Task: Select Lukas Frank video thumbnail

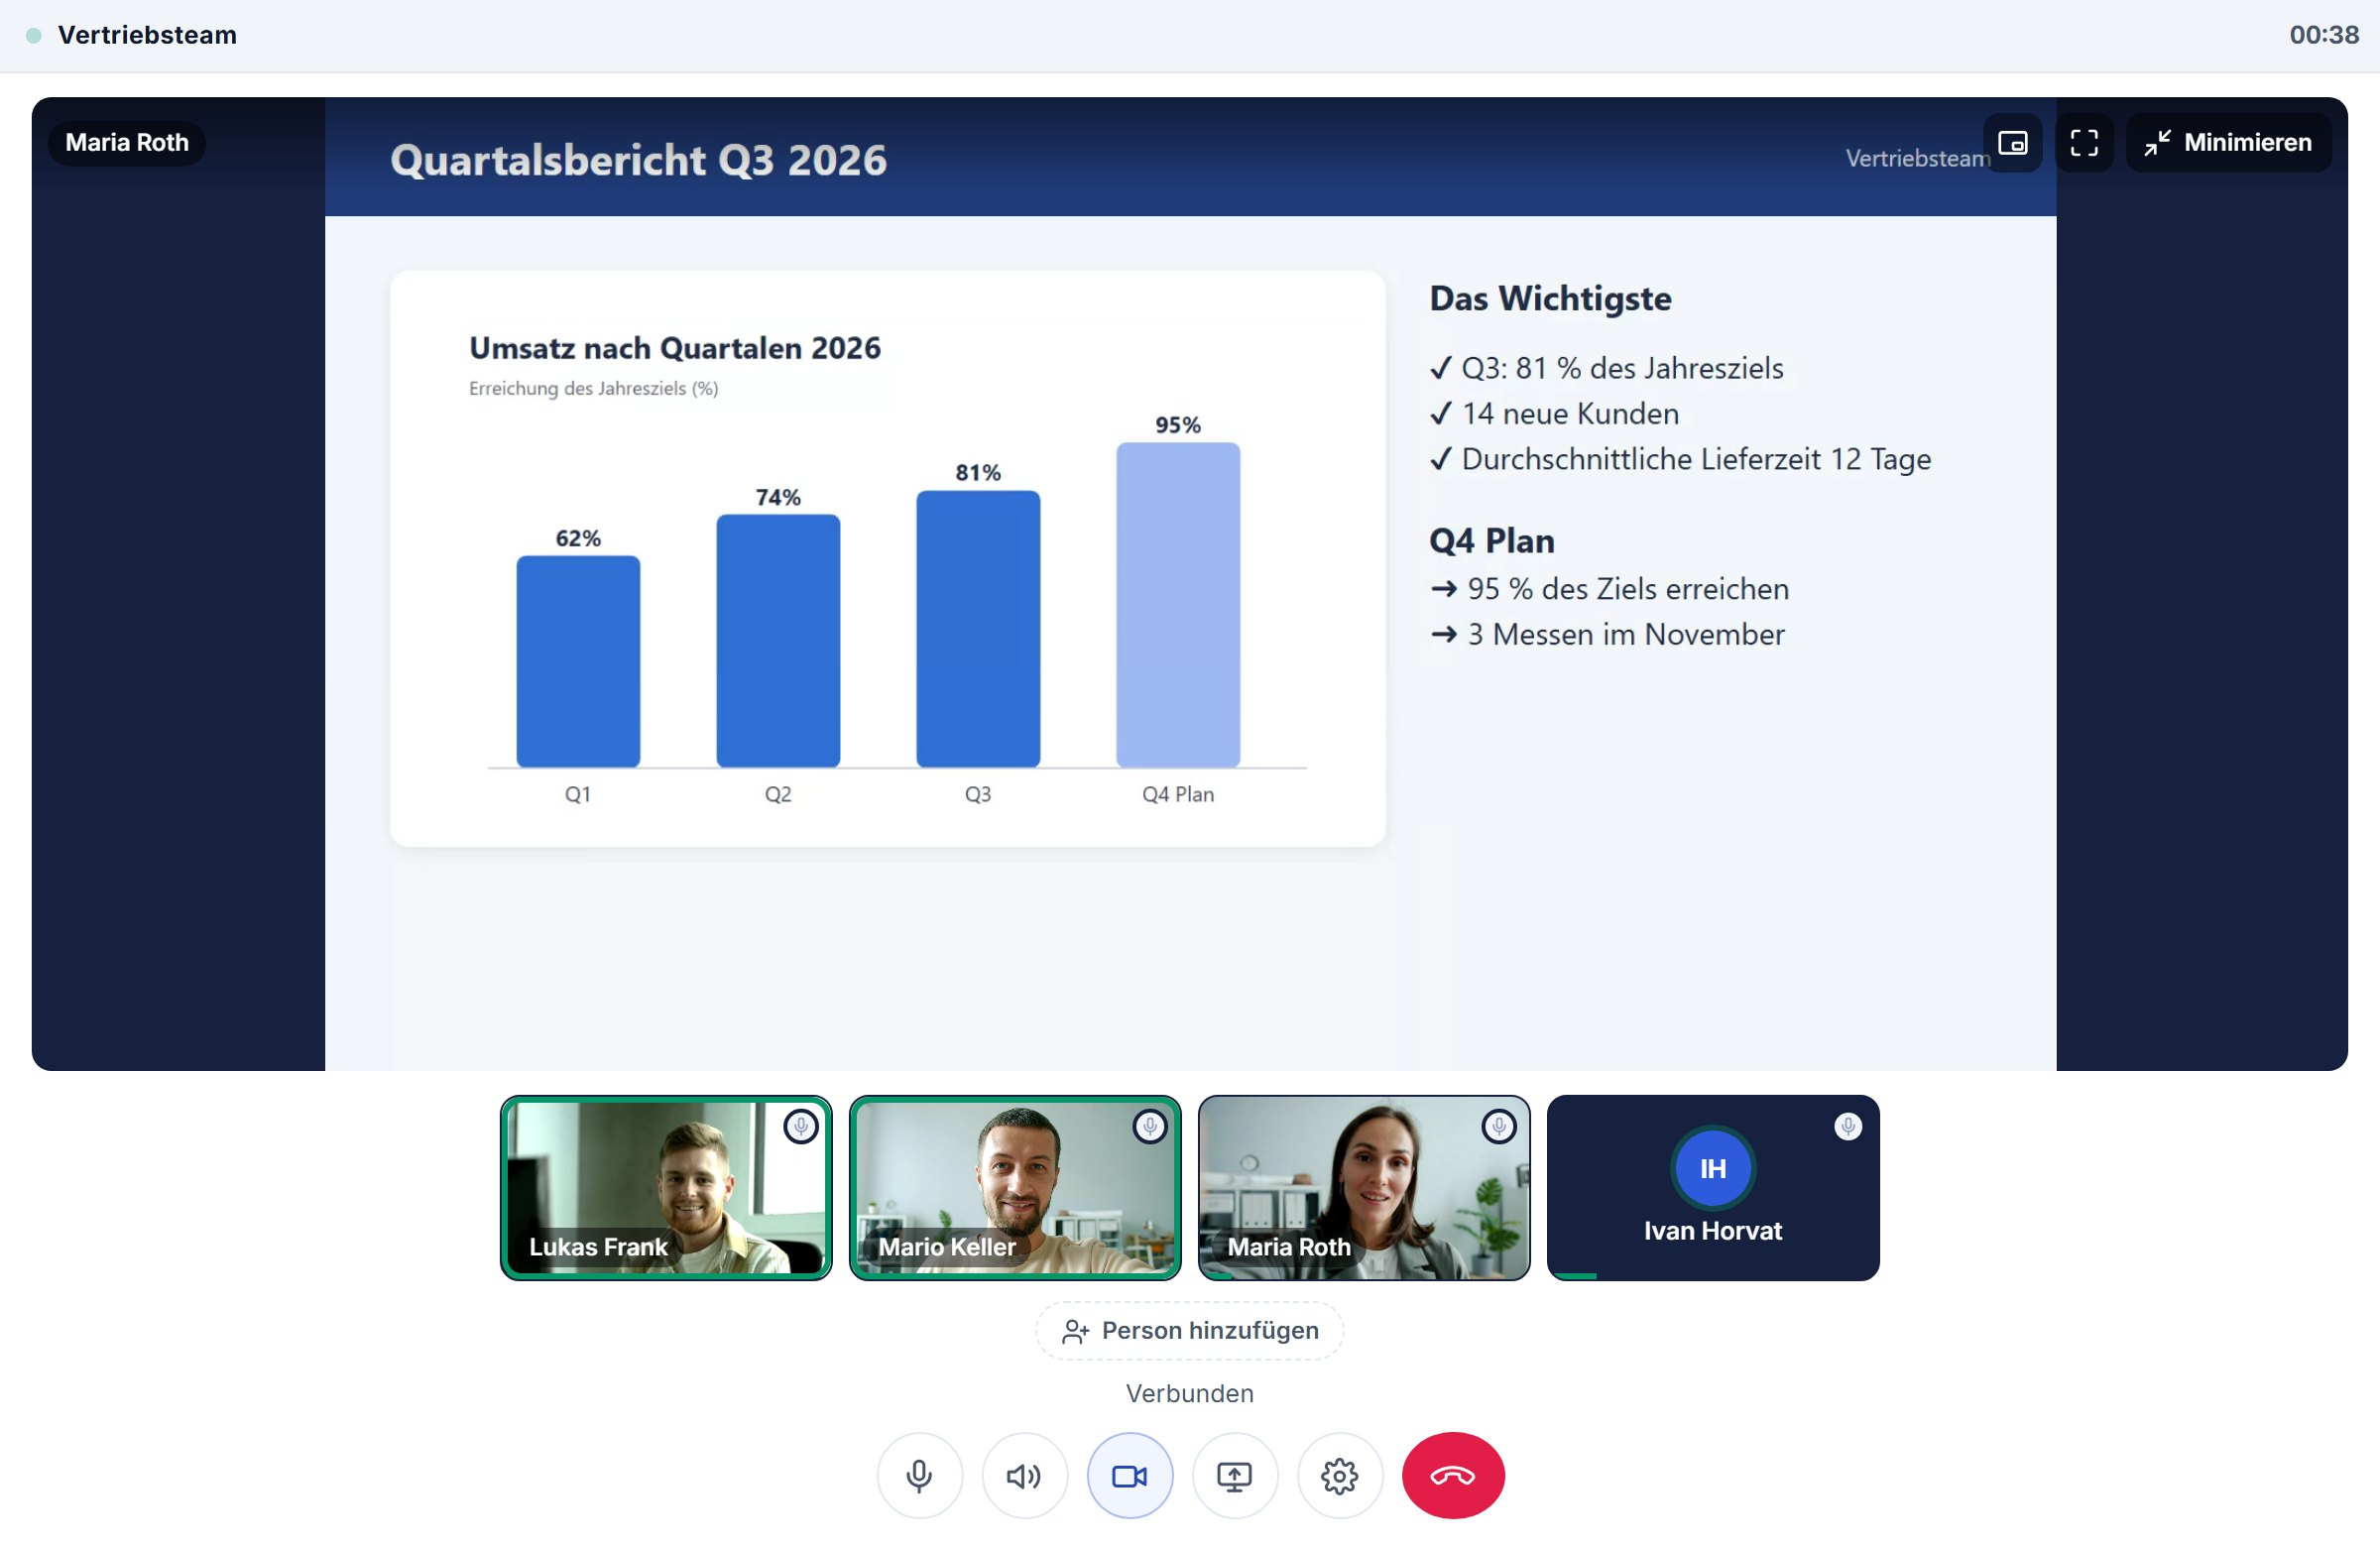Action: click(x=666, y=1187)
